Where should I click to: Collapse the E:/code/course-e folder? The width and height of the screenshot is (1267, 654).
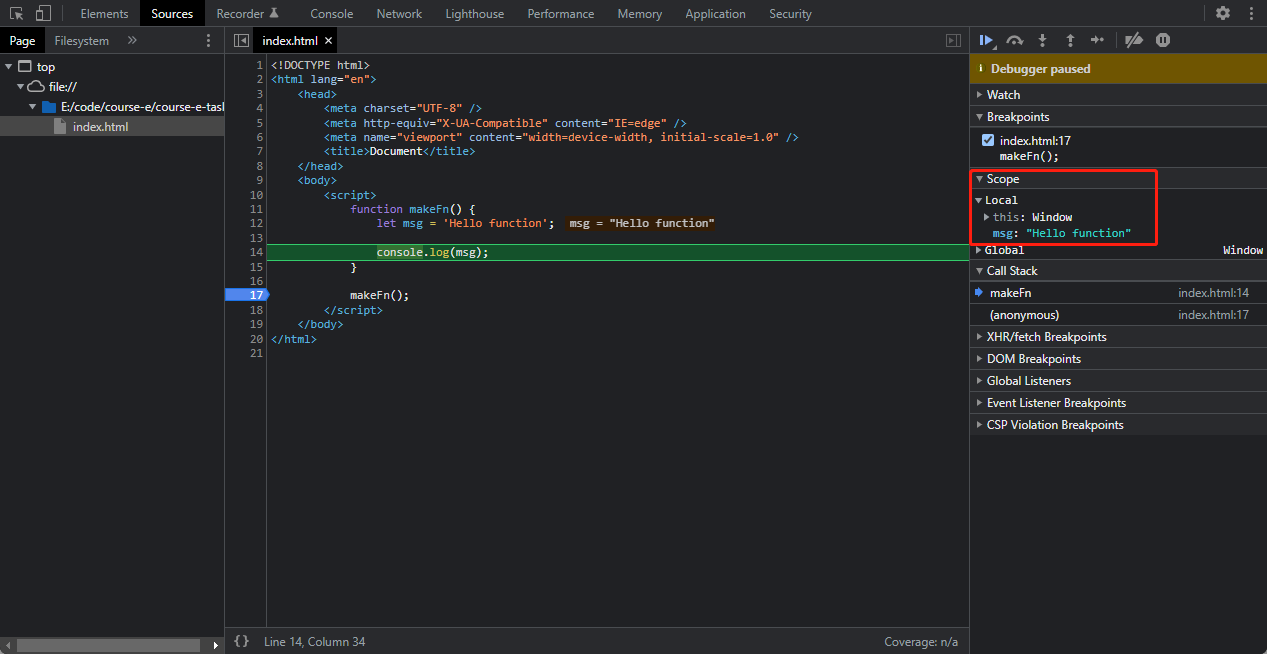point(33,107)
